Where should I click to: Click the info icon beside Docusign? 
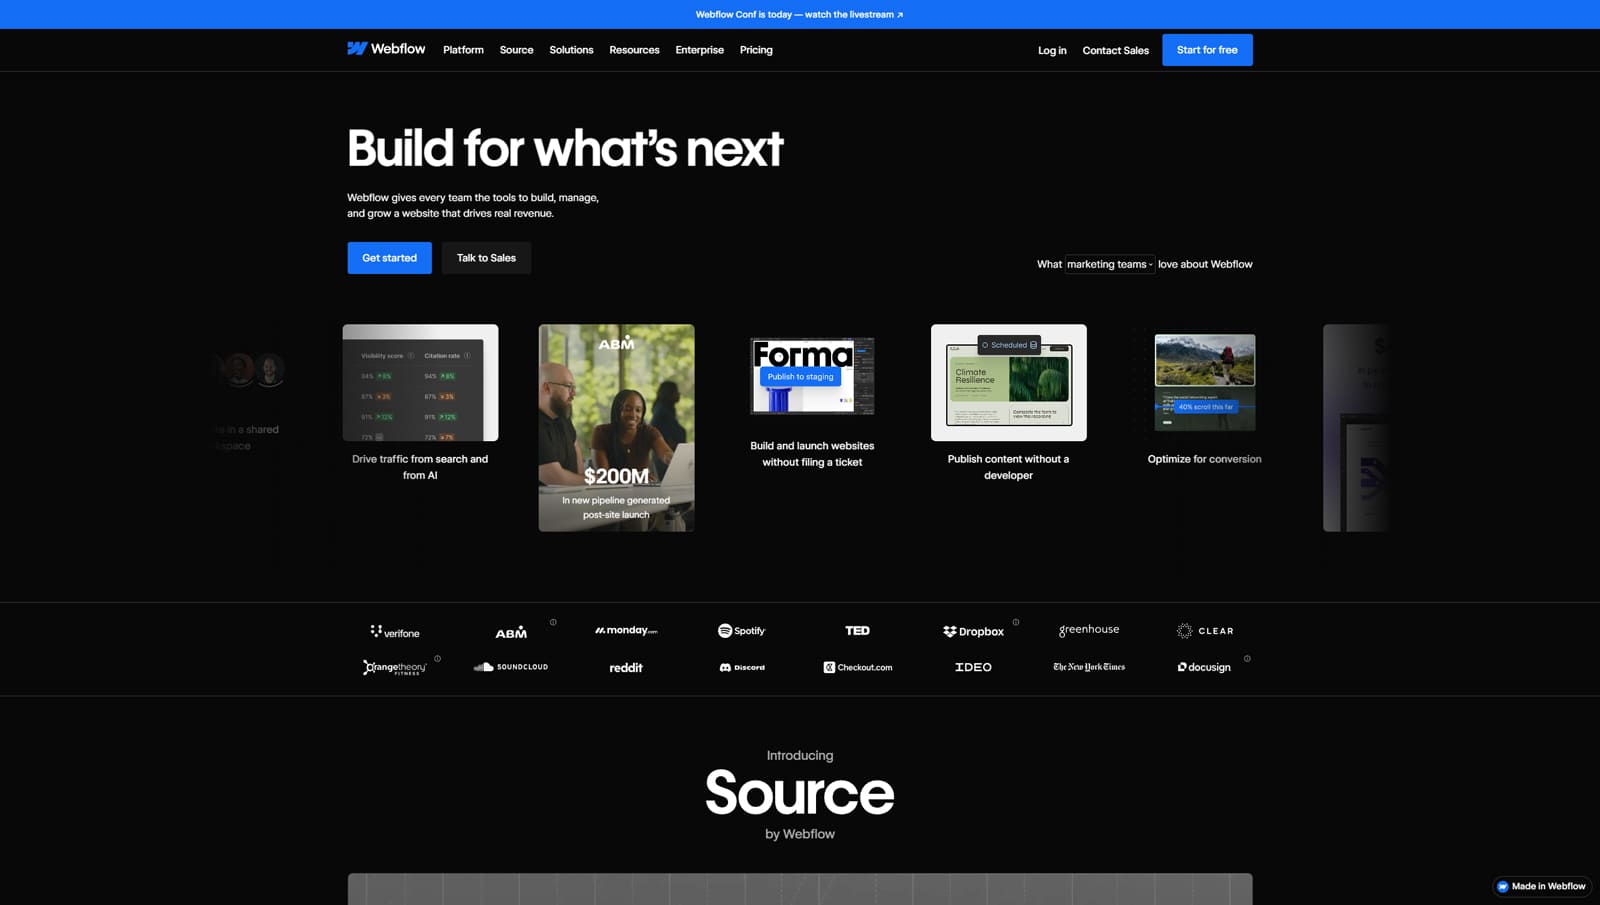(1247, 658)
